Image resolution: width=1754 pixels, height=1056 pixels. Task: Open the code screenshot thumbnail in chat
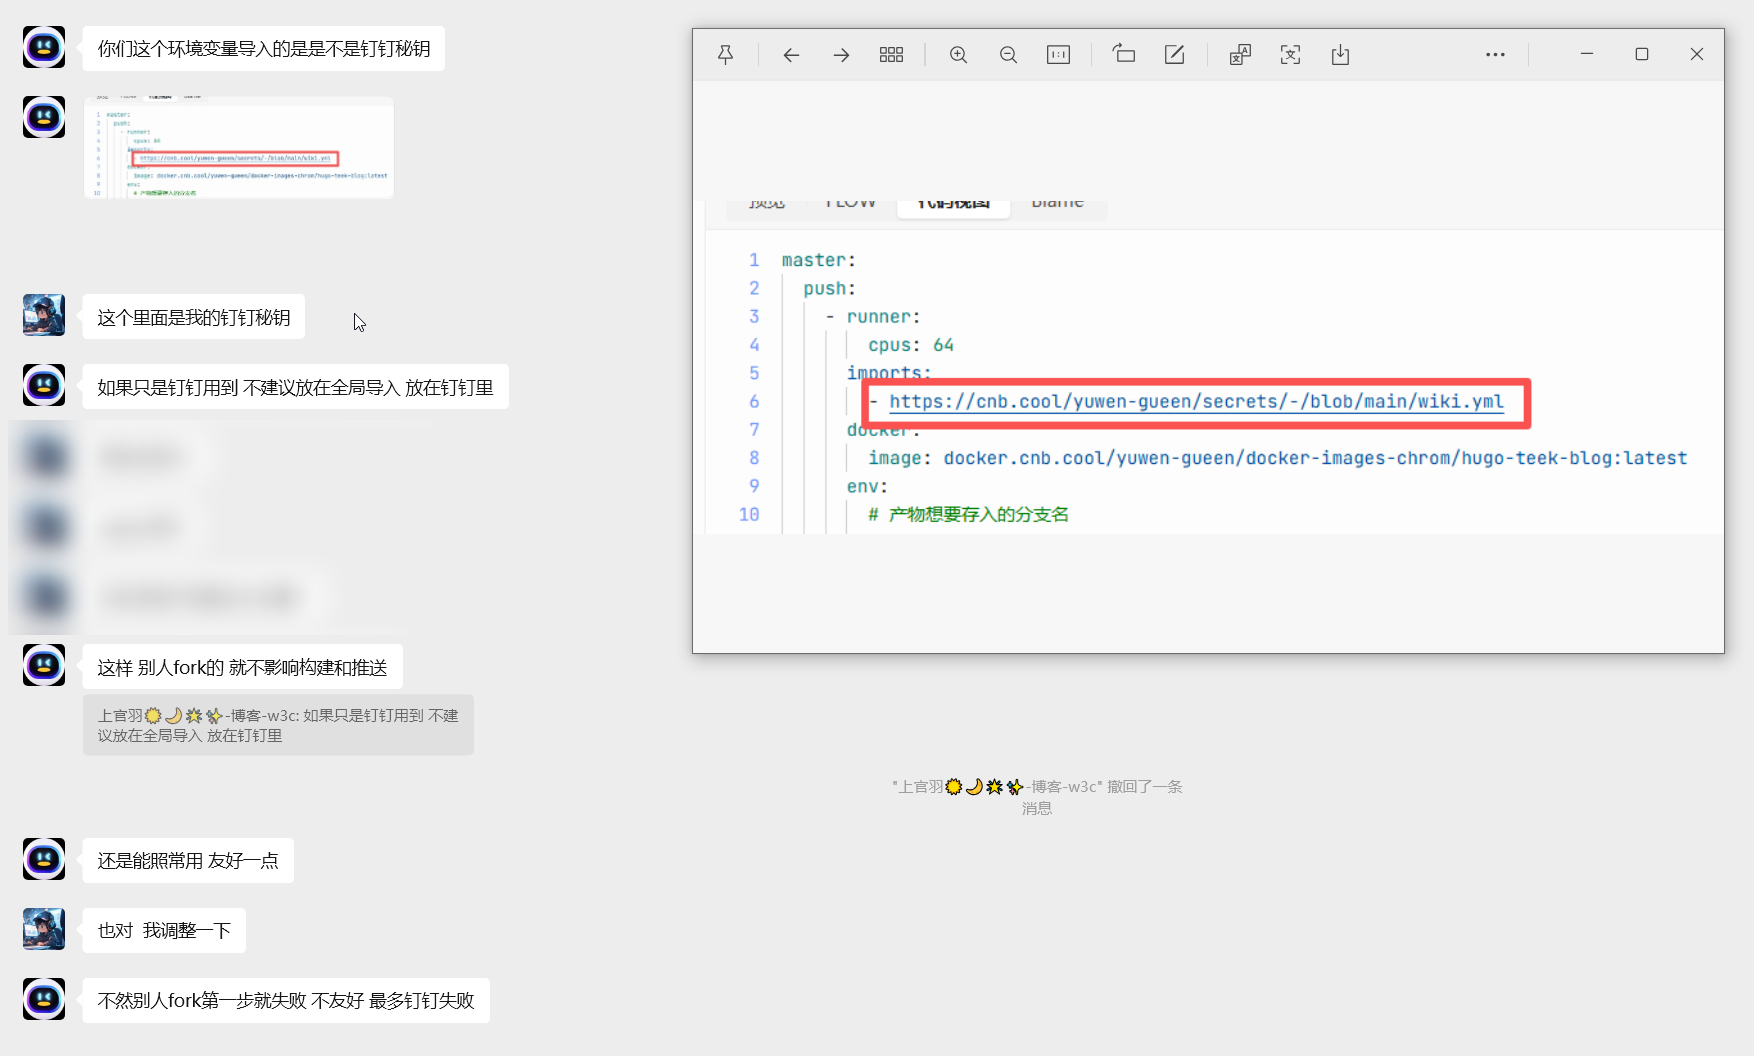tap(239, 147)
